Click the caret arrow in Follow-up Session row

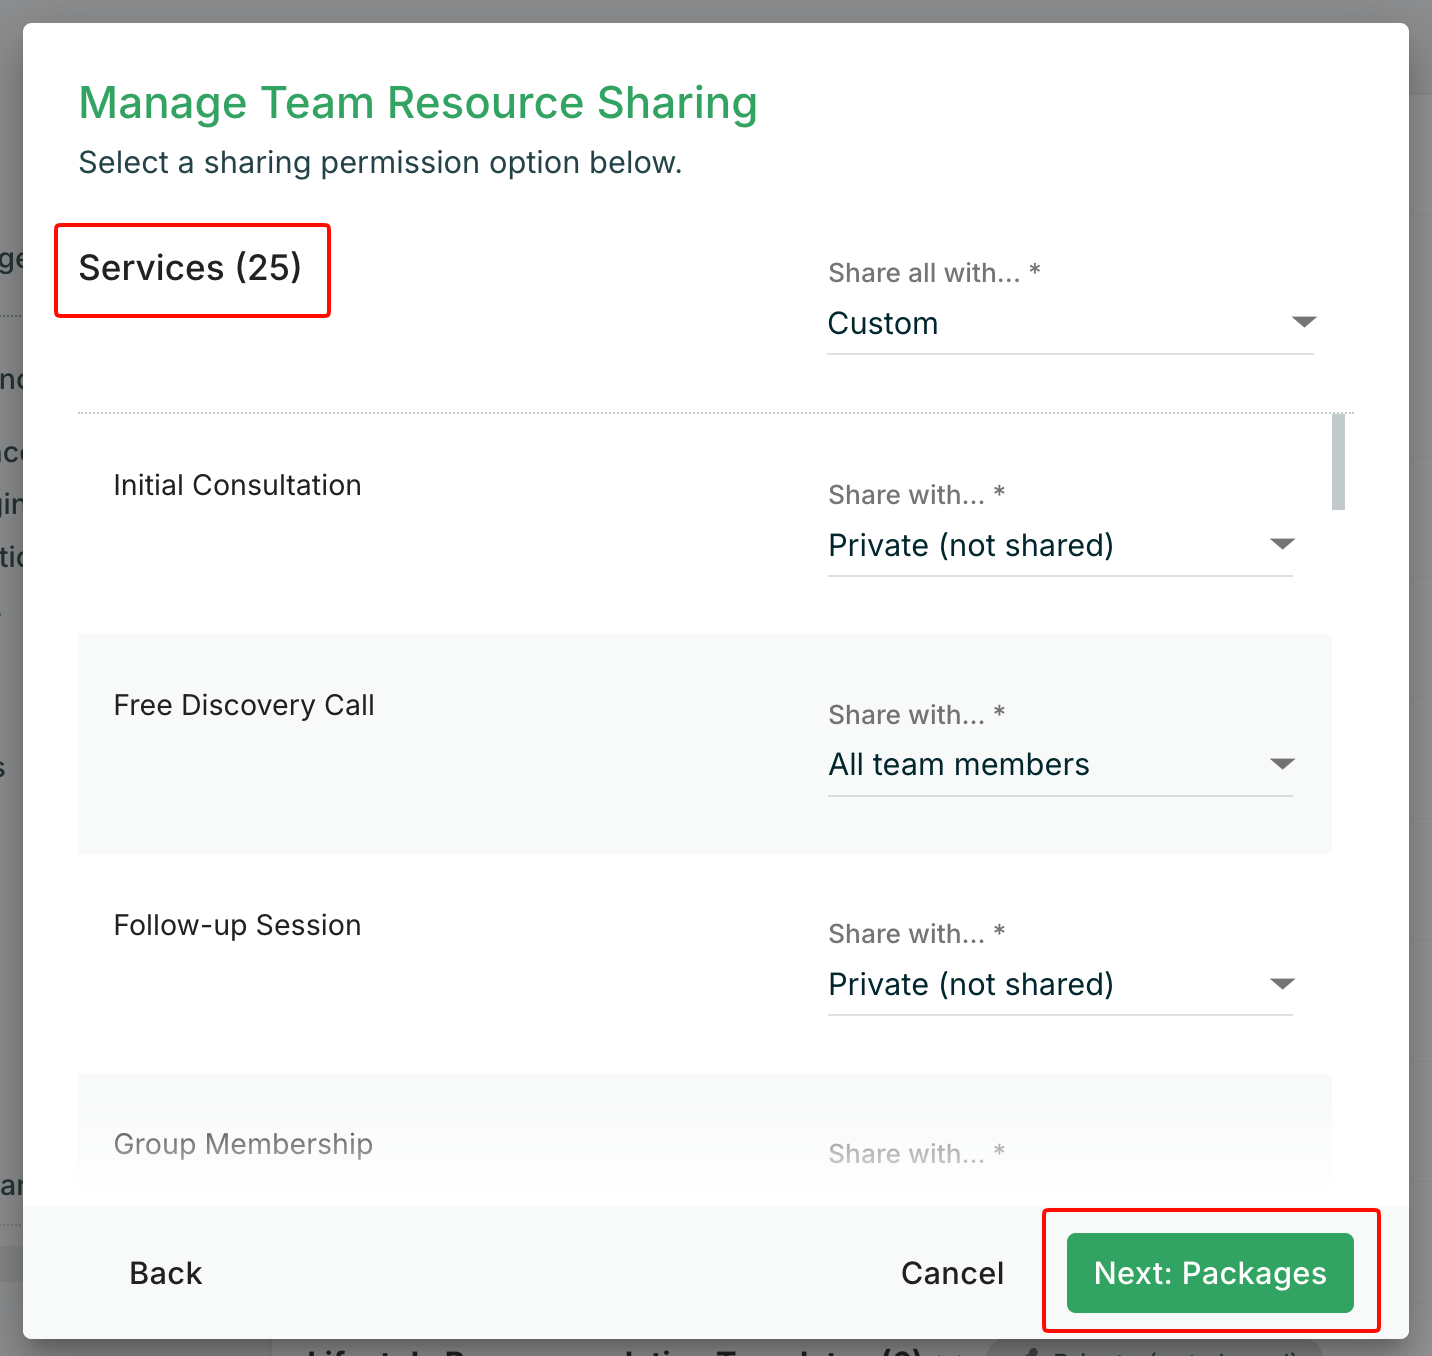1282,984
